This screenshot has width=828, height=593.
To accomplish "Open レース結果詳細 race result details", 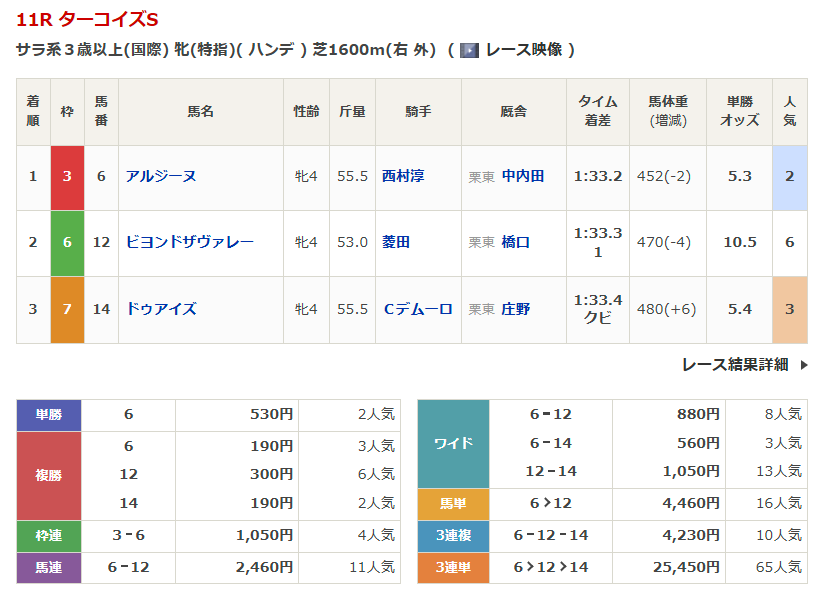I will click(x=735, y=364).
